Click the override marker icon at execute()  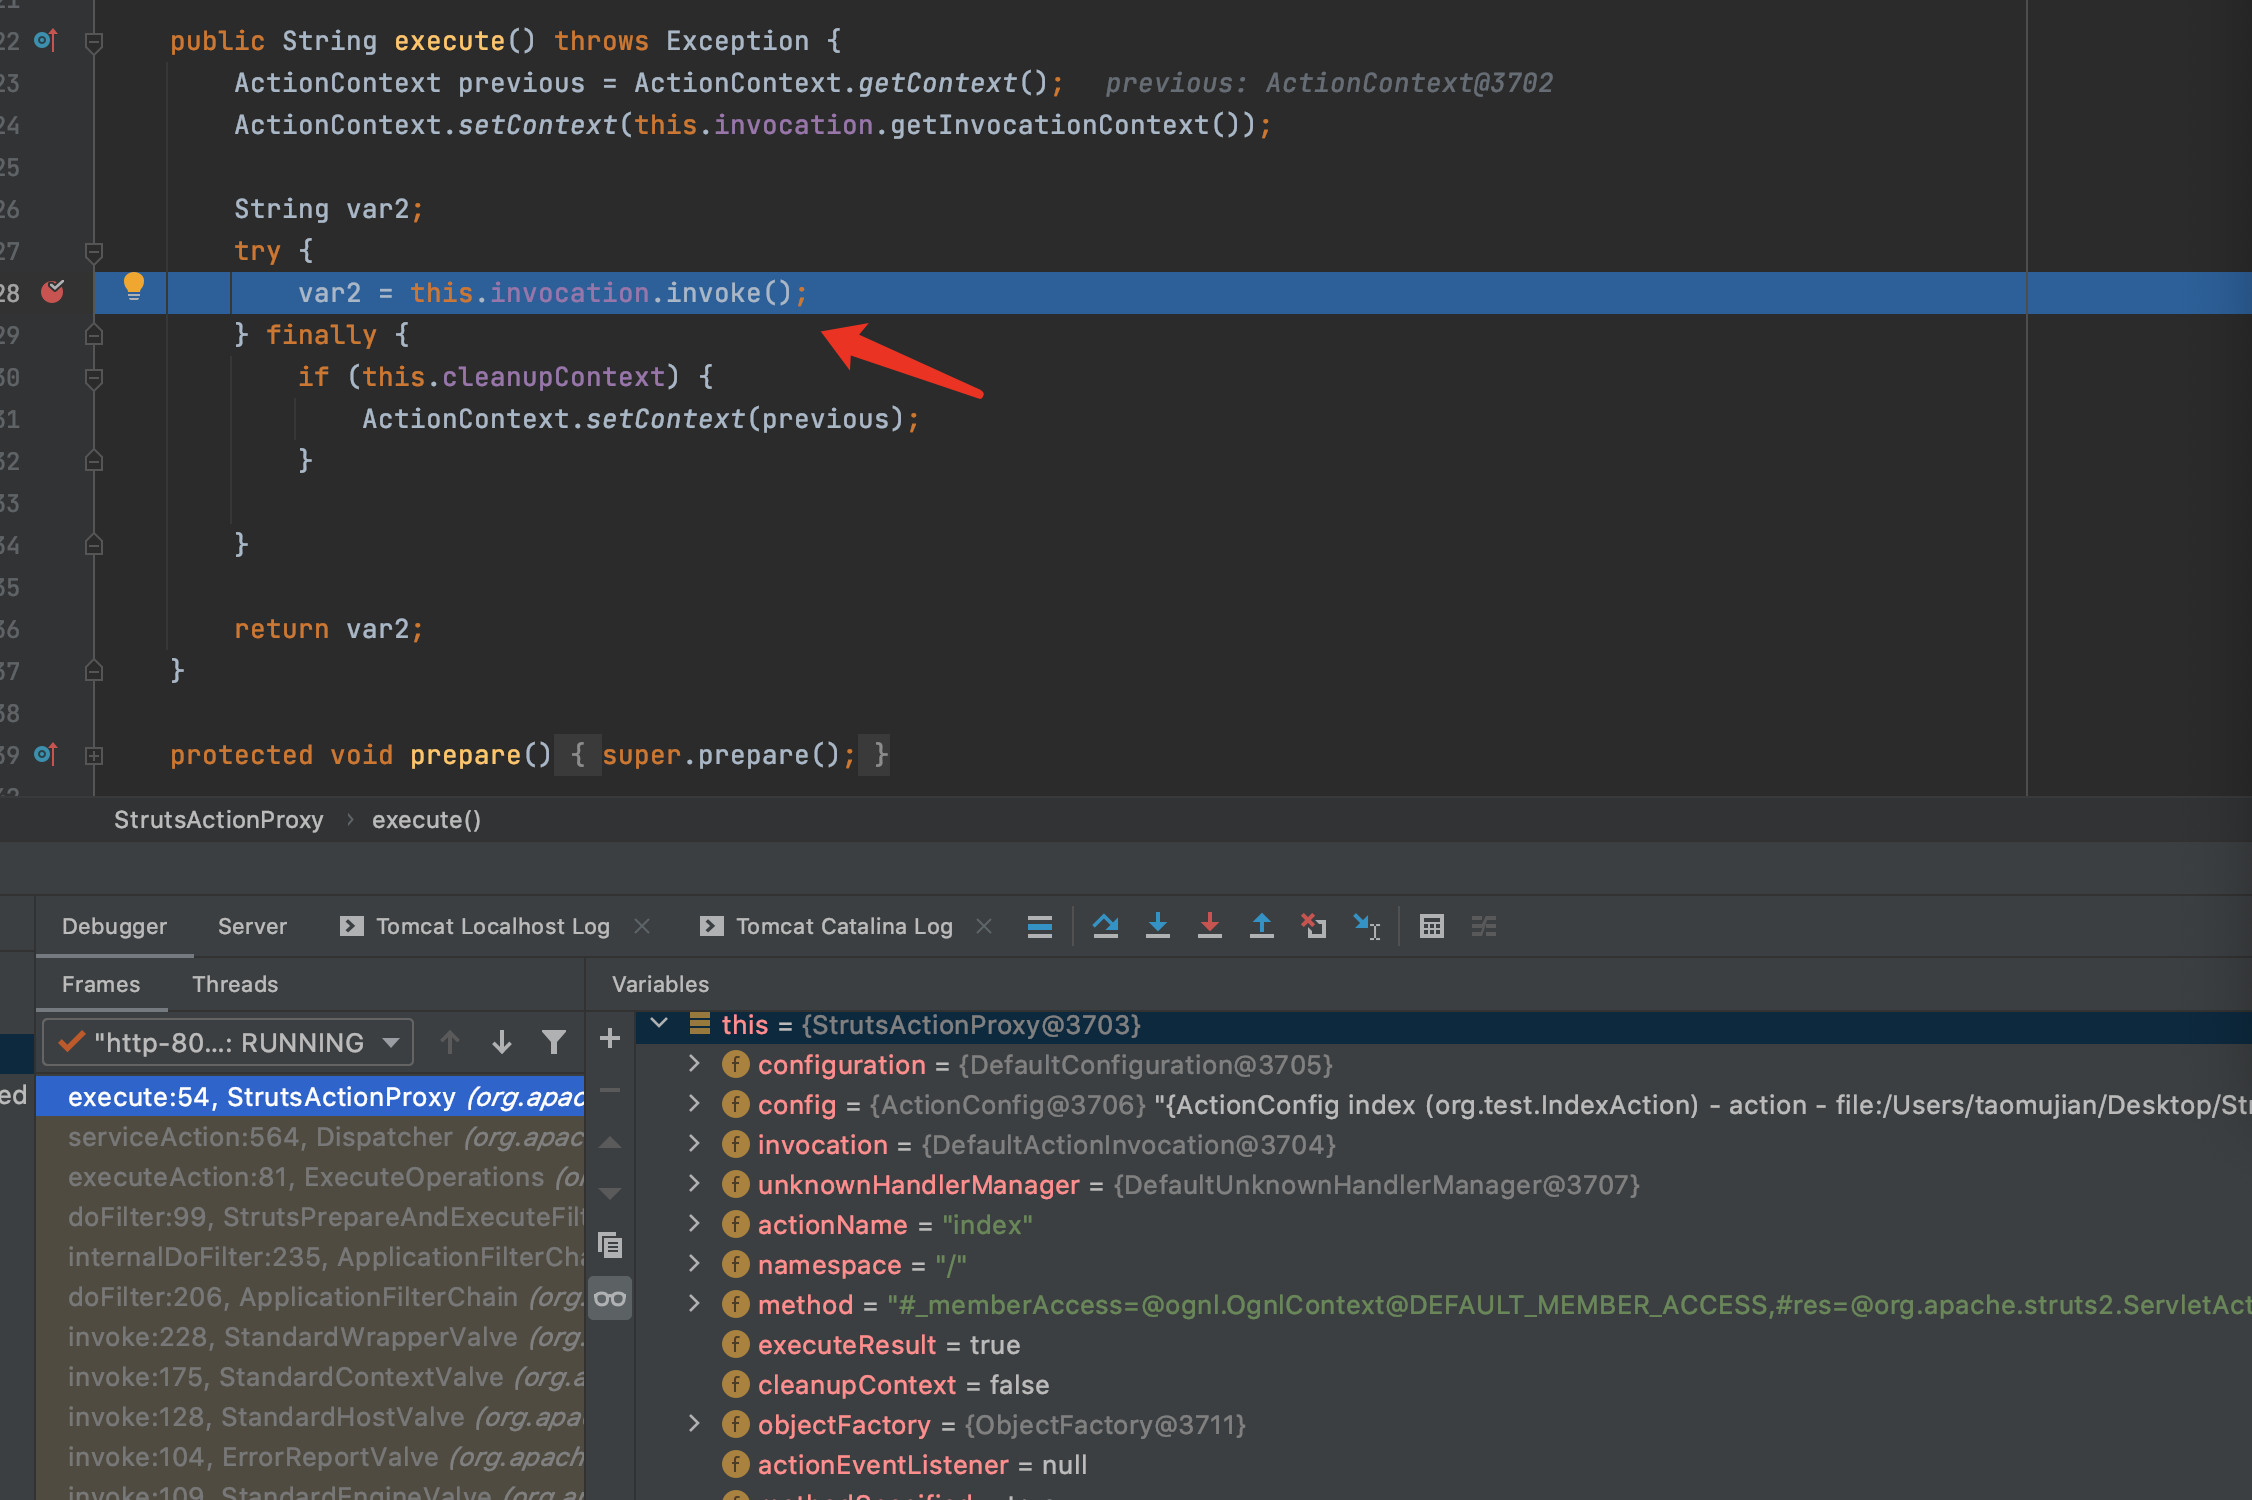pyautogui.click(x=46, y=41)
